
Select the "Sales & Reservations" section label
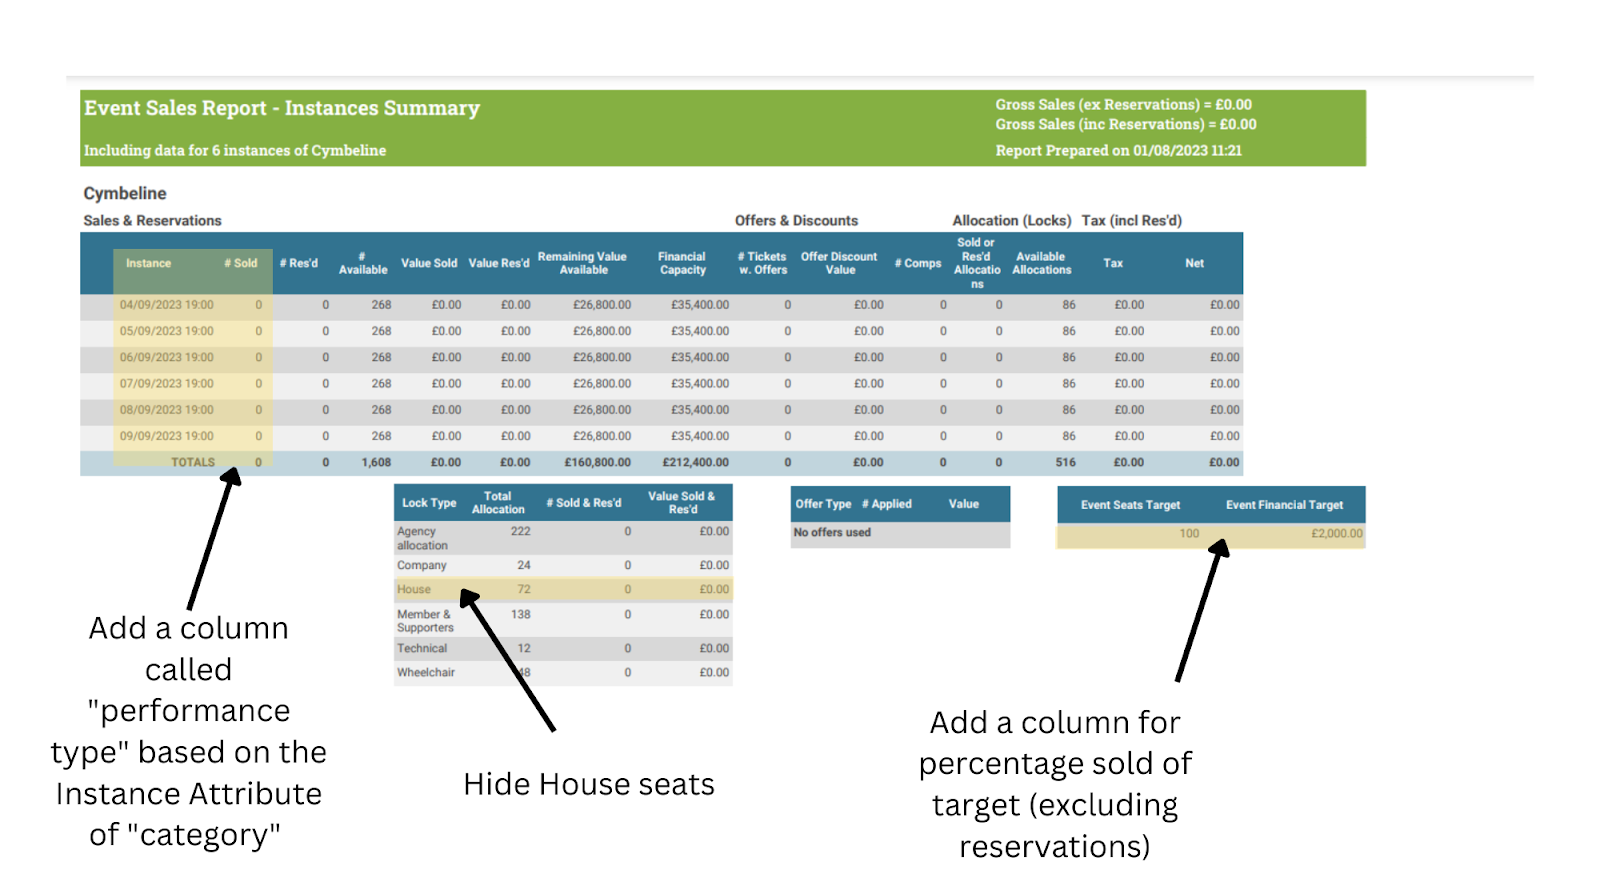pyautogui.click(x=152, y=220)
